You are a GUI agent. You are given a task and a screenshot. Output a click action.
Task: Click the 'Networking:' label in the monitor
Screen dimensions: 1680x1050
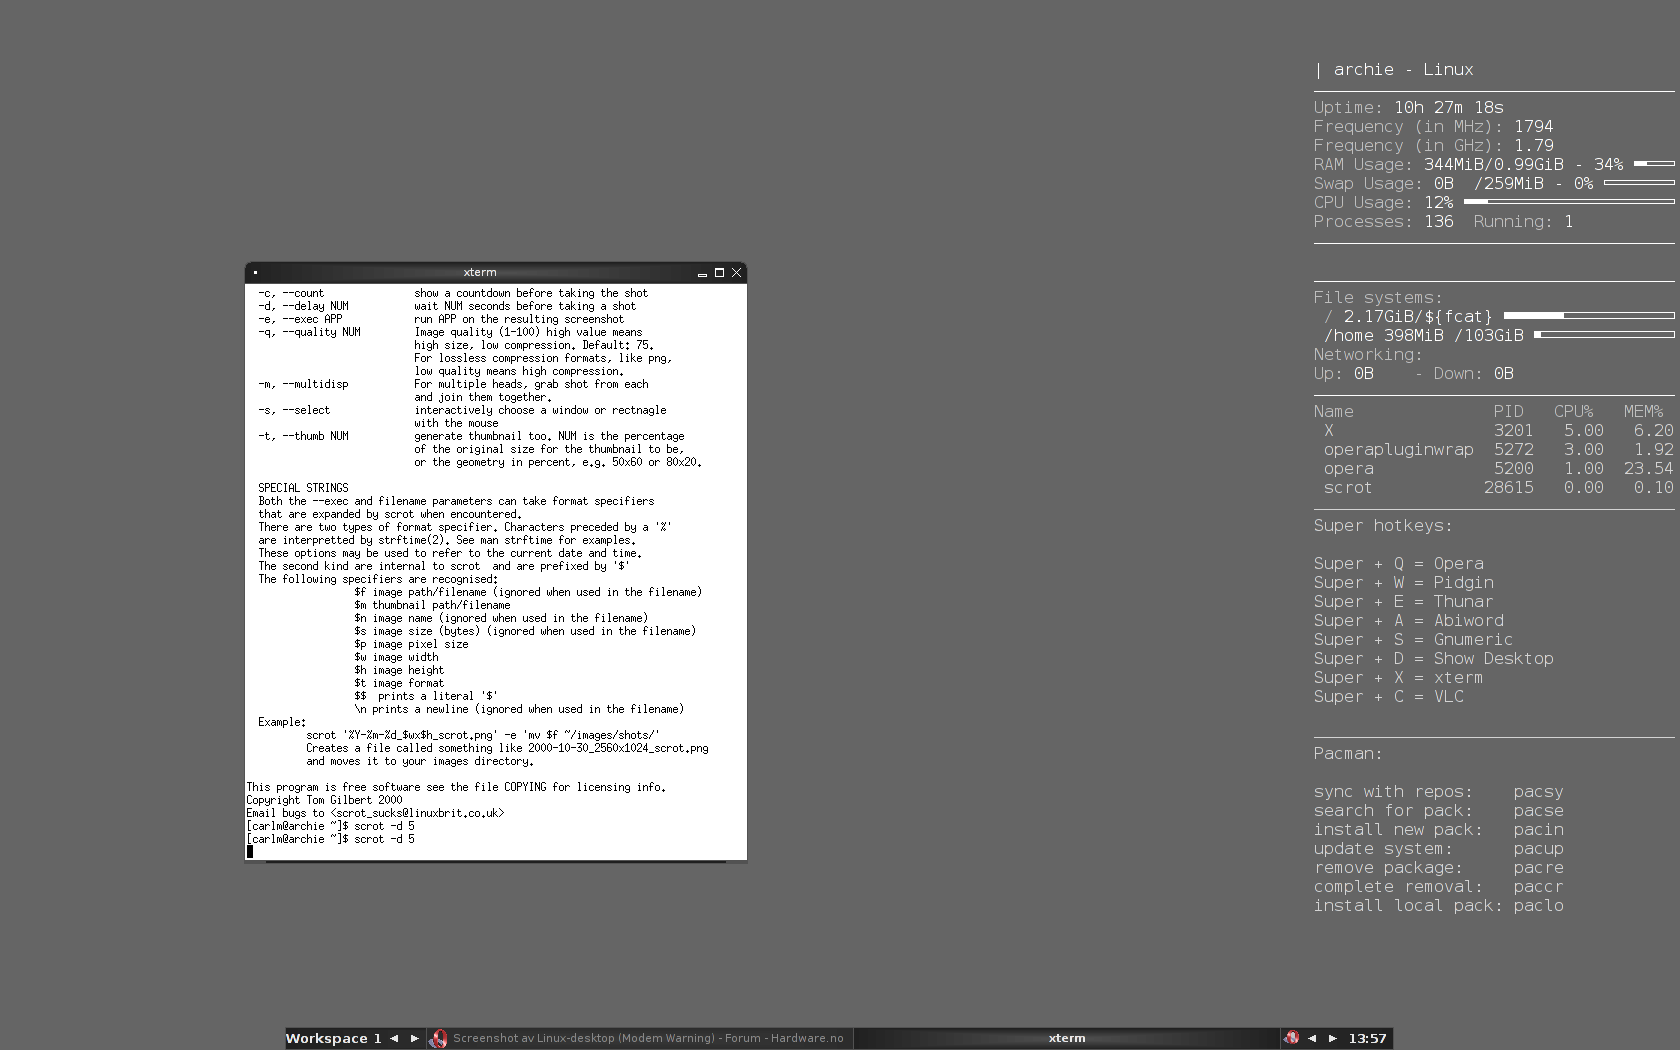(x=1368, y=355)
